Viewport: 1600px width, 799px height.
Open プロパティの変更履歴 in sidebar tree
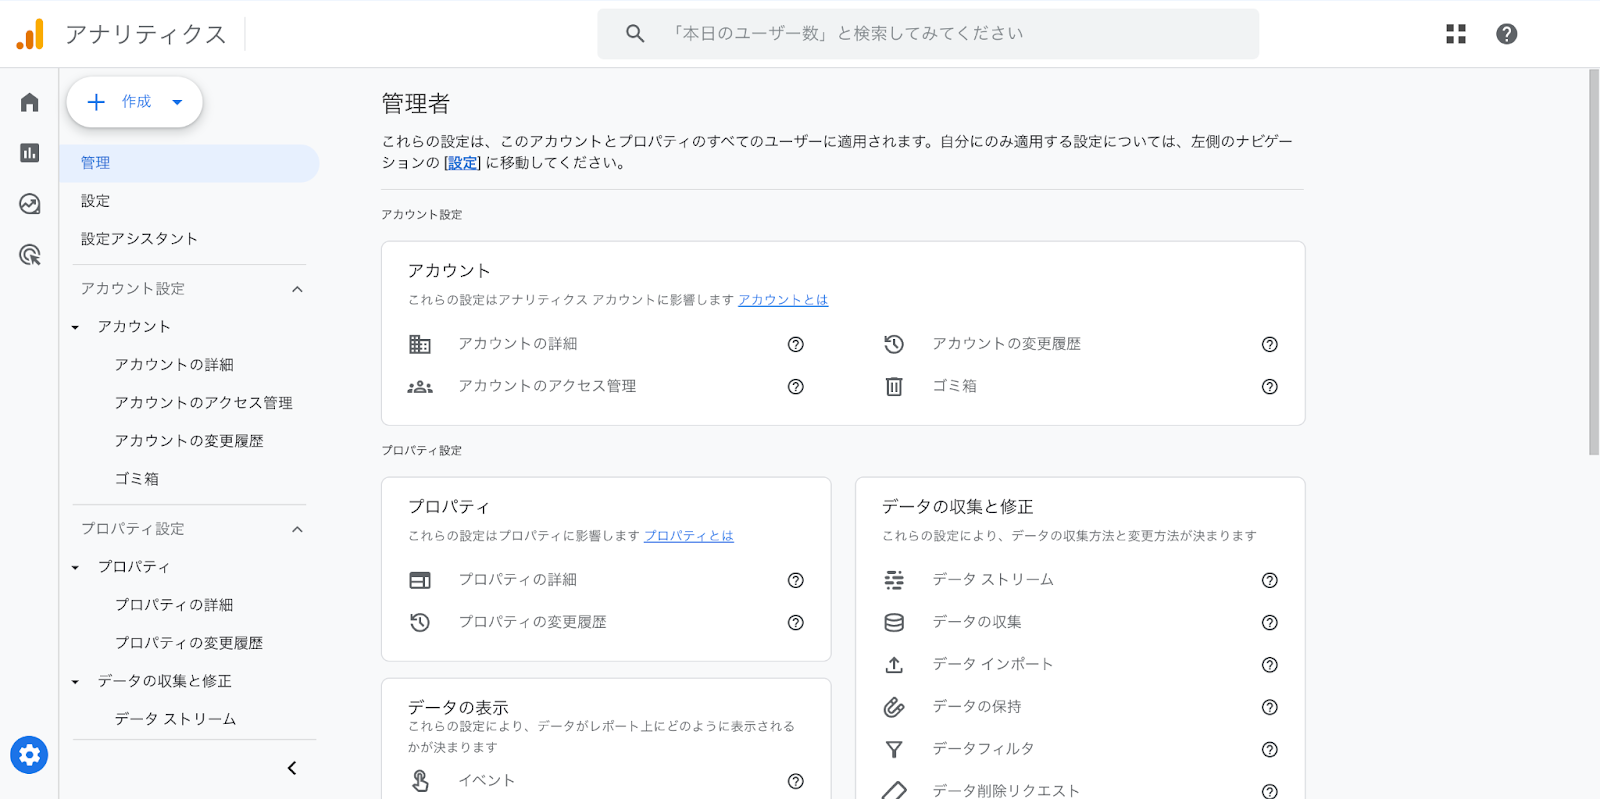pos(189,643)
